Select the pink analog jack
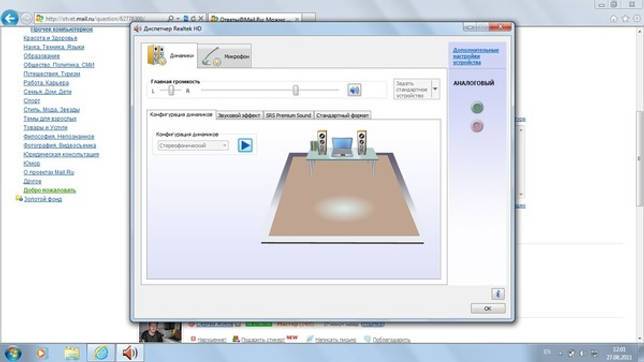The width and height of the screenshot is (644, 362). tap(477, 126)
